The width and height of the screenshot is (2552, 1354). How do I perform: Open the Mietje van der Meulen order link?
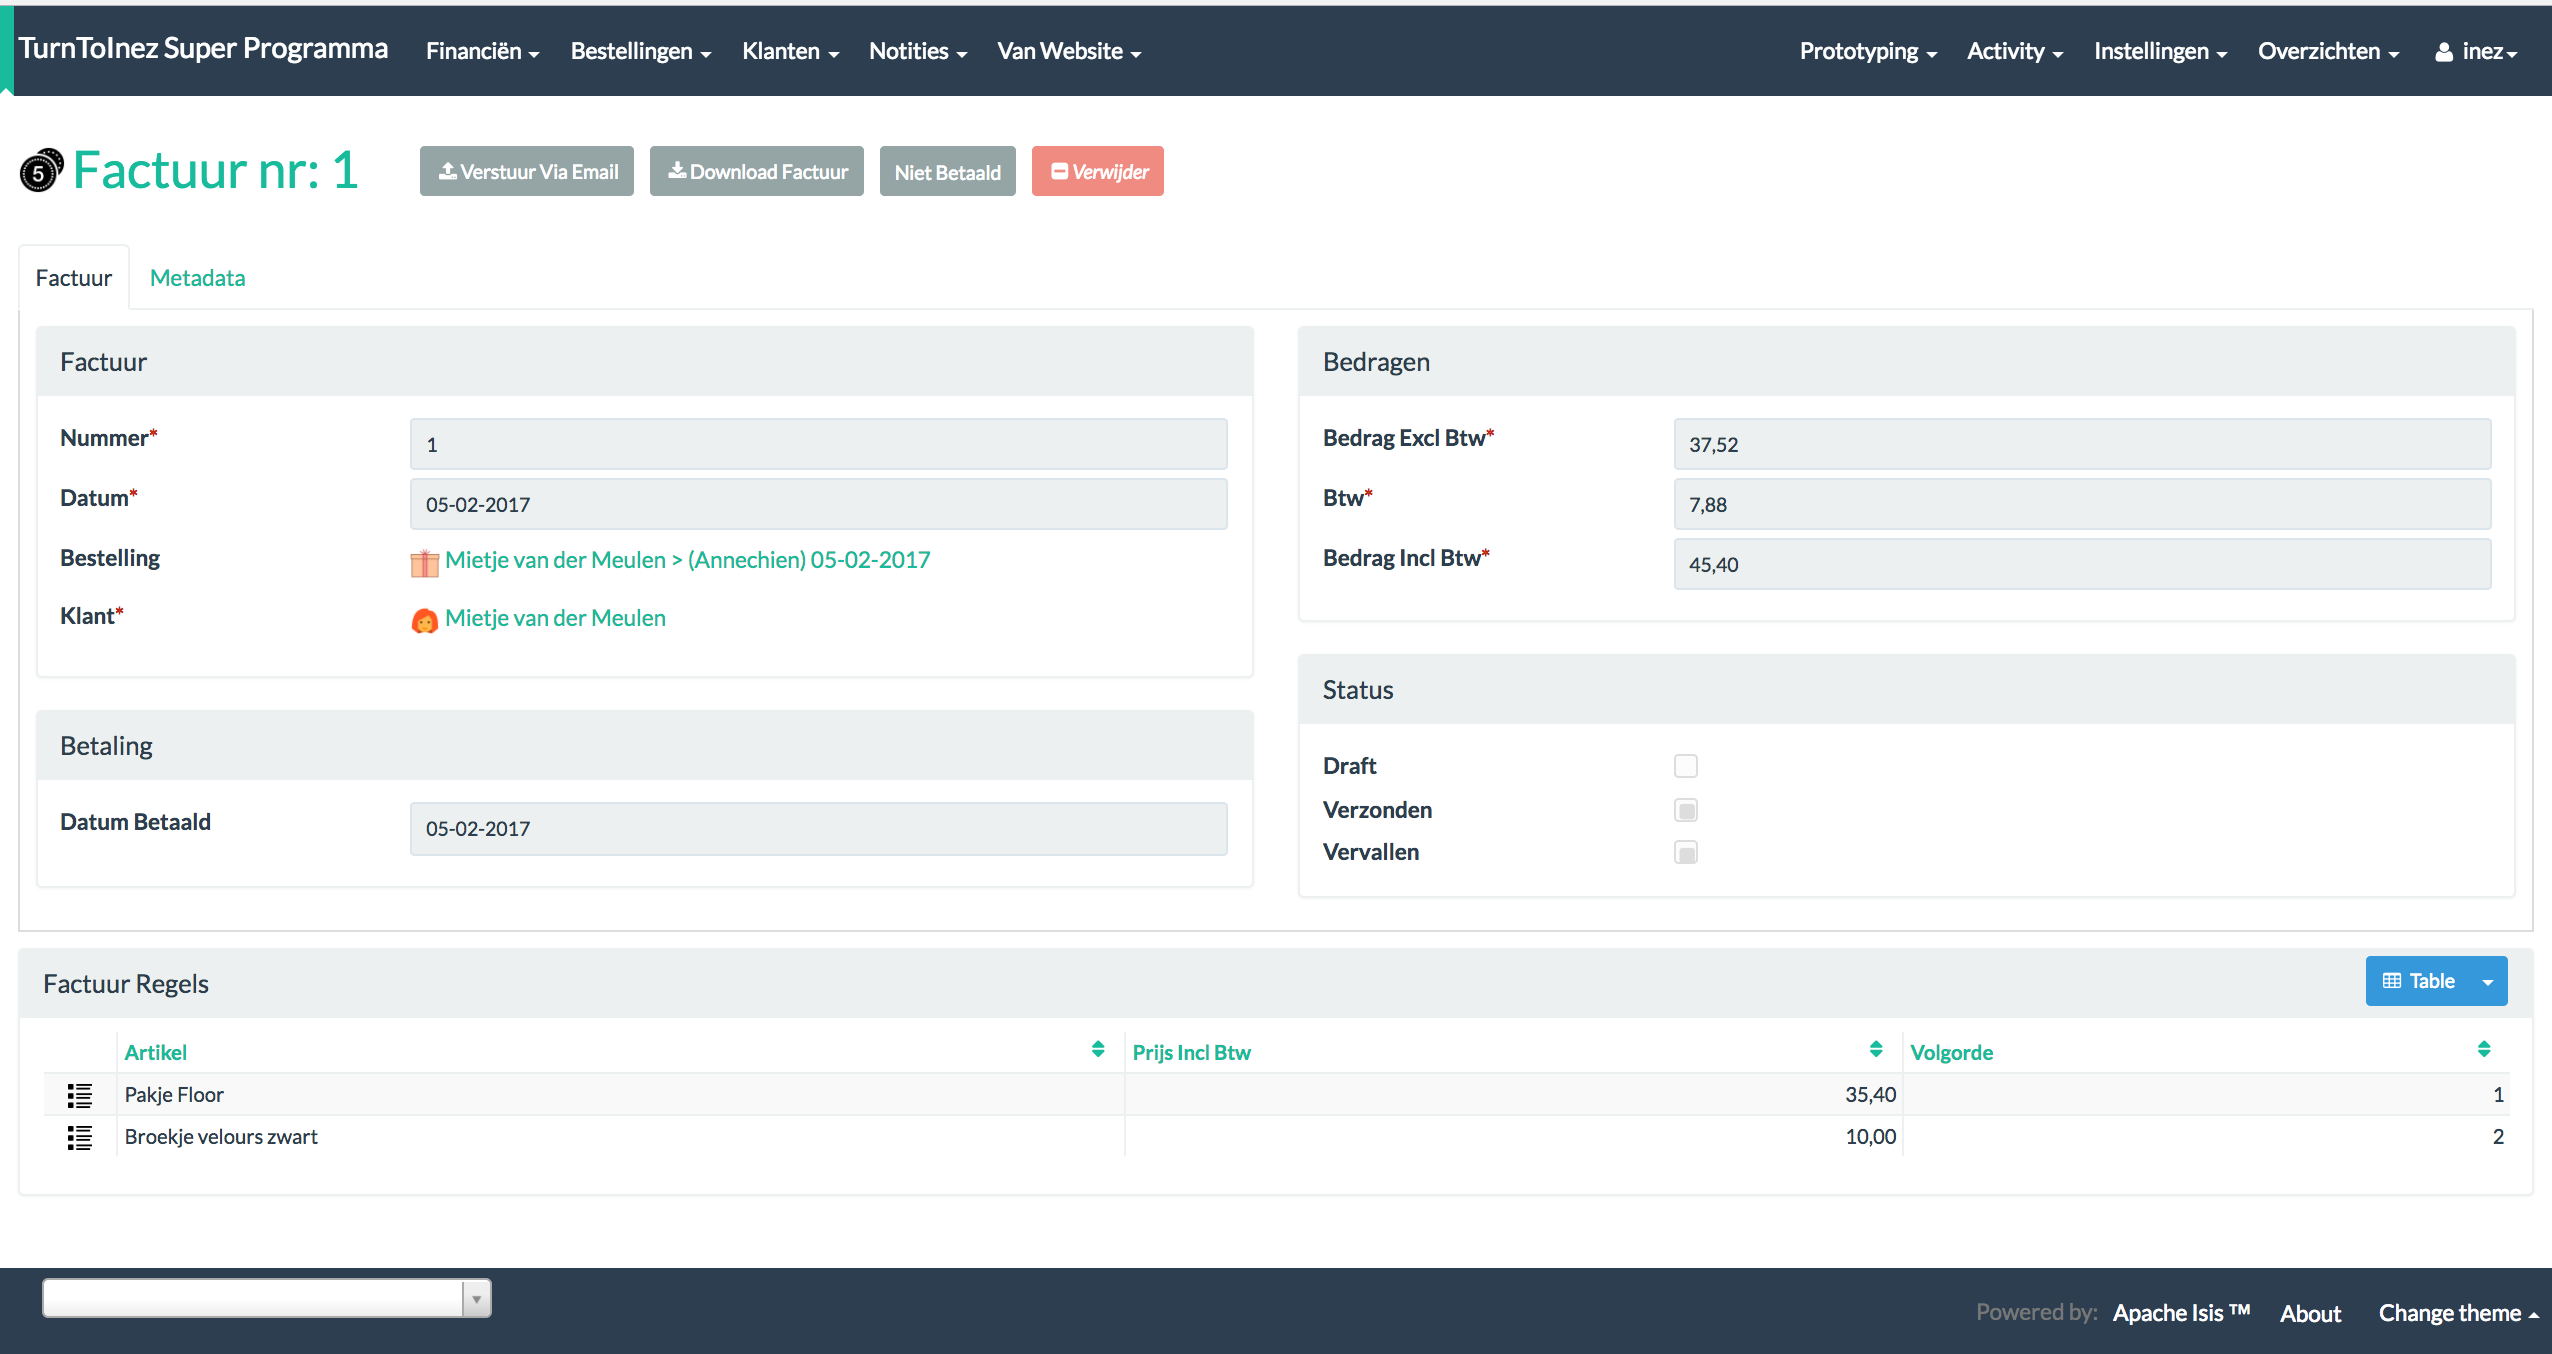tap(687, 560)
